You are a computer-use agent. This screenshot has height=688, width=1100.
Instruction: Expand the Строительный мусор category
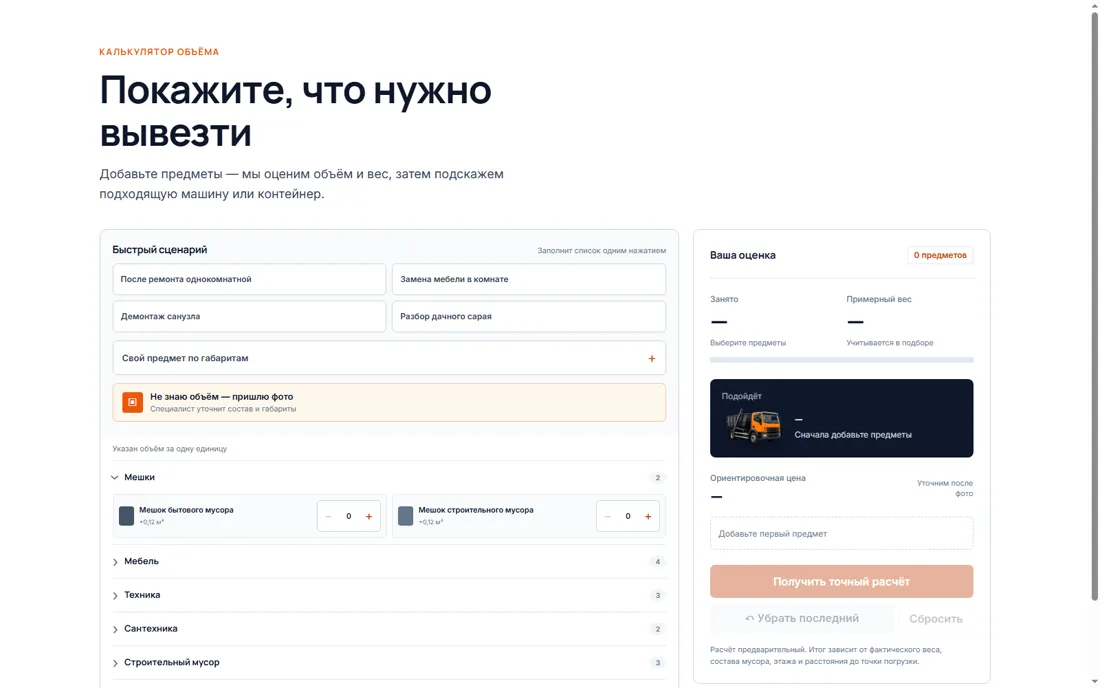tap(389, 662)
